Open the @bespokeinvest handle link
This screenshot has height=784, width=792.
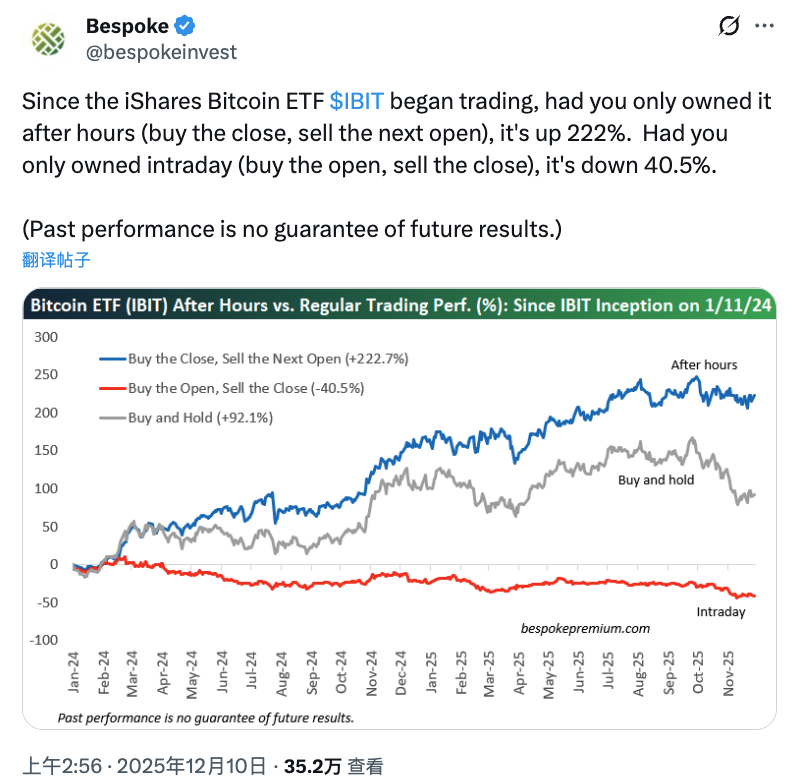161,51
